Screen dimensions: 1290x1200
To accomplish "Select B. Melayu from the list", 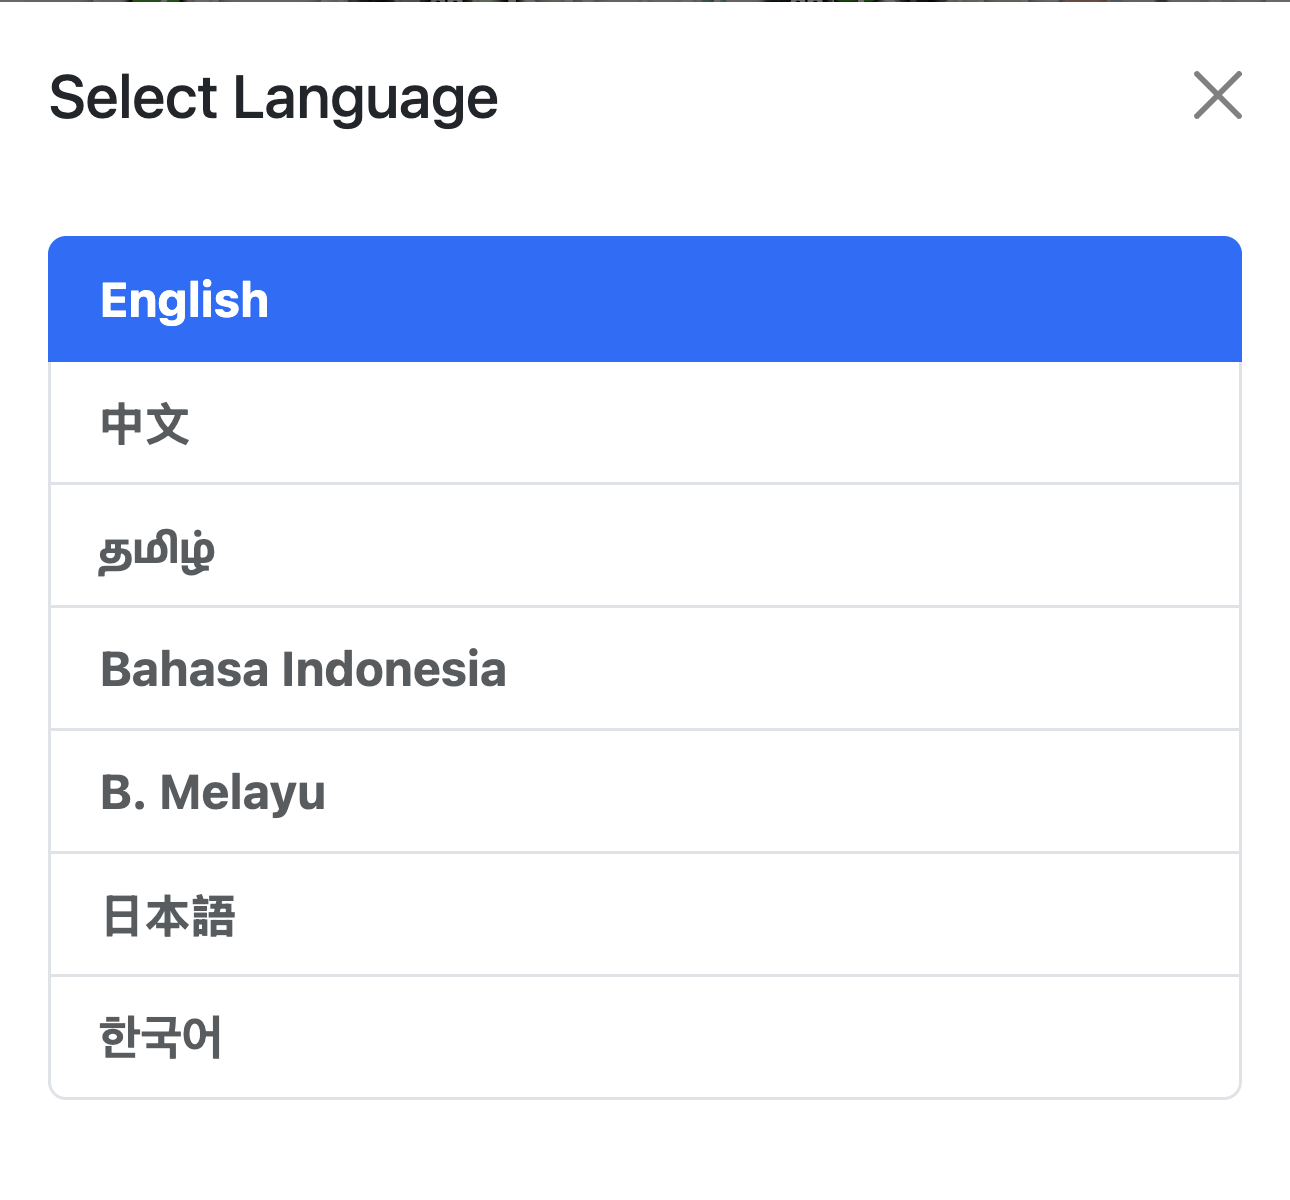I will [x=643, y=792].
